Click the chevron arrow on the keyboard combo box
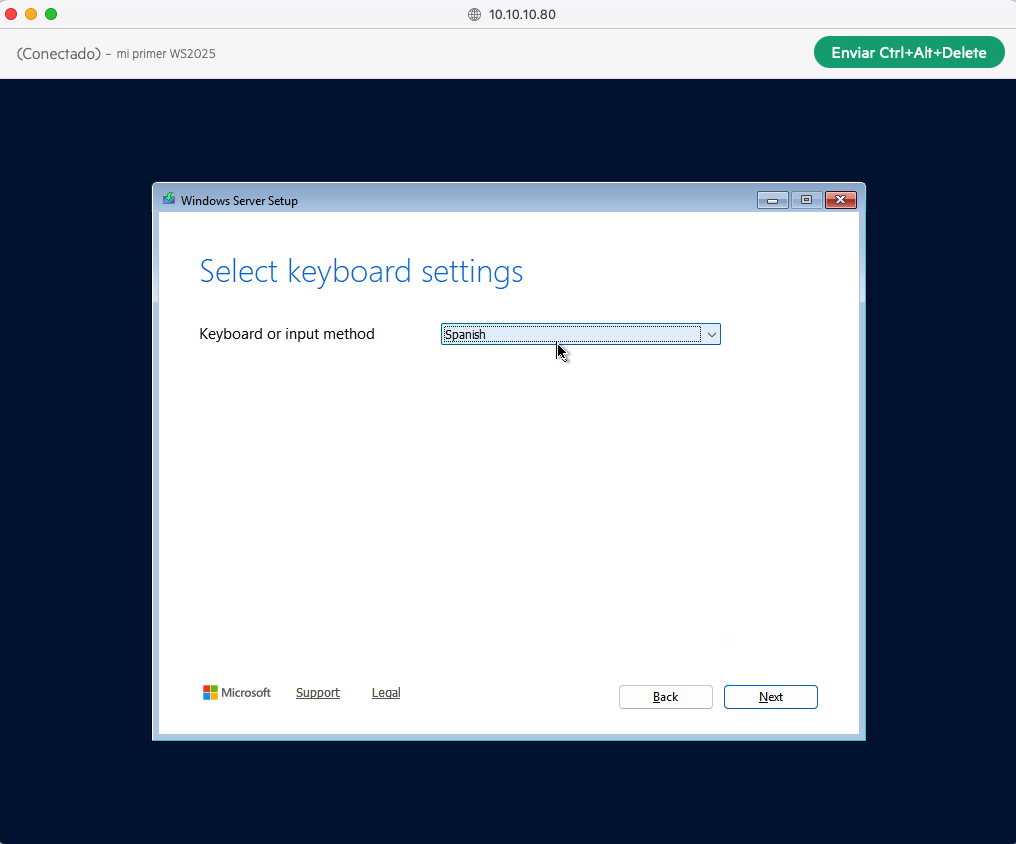The height and width of the screenshot is (844, 1016). (712, 333)
